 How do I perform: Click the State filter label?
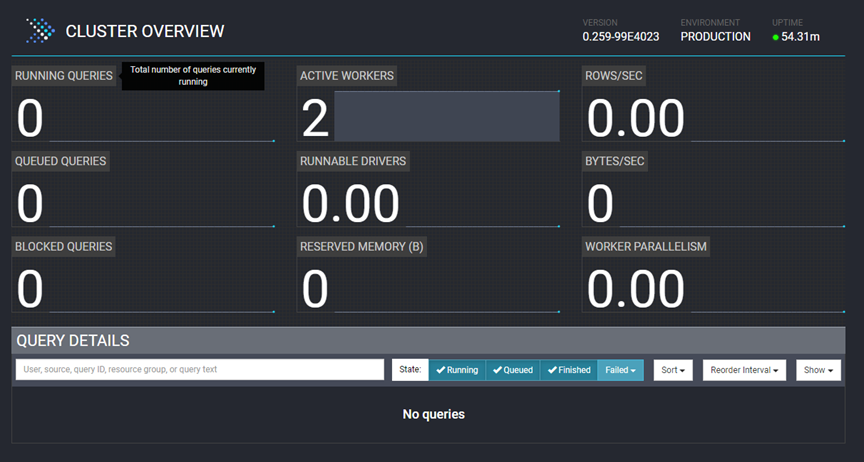pos(411,370)
